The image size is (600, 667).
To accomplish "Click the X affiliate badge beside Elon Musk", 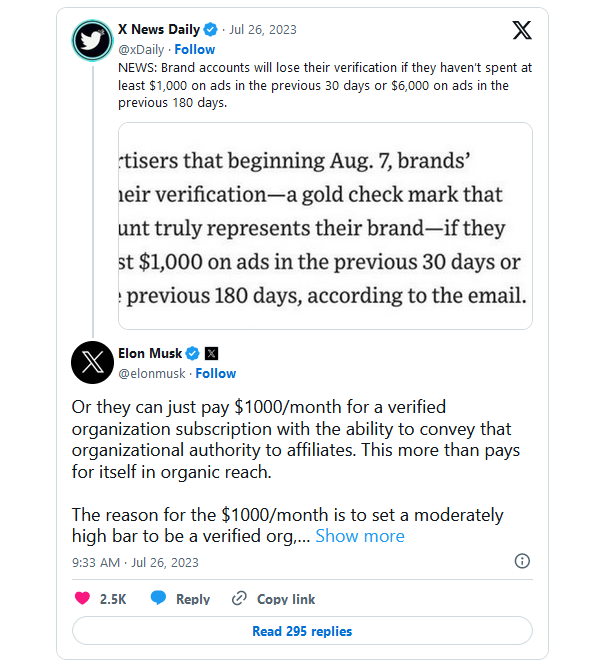I will tap(211, 353).
